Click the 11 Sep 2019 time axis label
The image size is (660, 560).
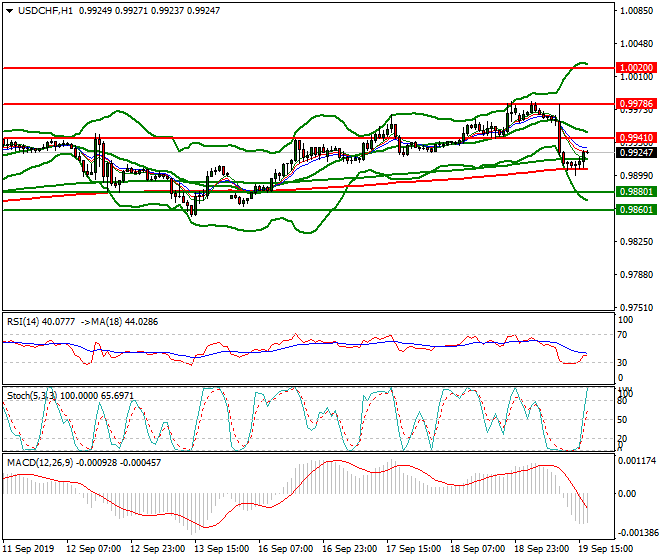click(x=29, y=549)
